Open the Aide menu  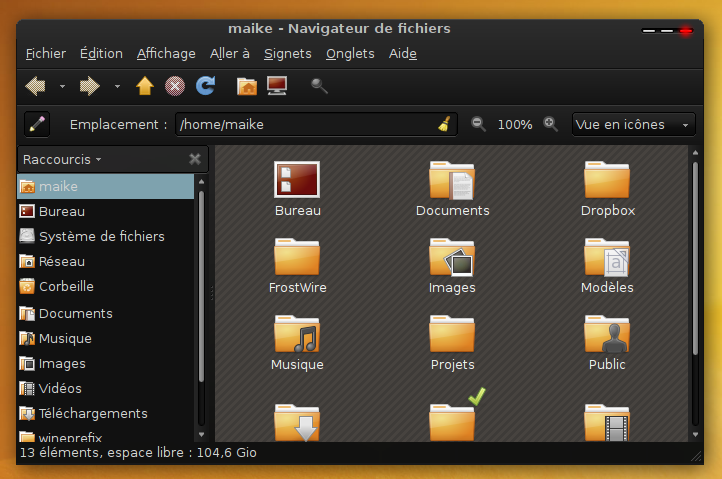click(403, 54)
